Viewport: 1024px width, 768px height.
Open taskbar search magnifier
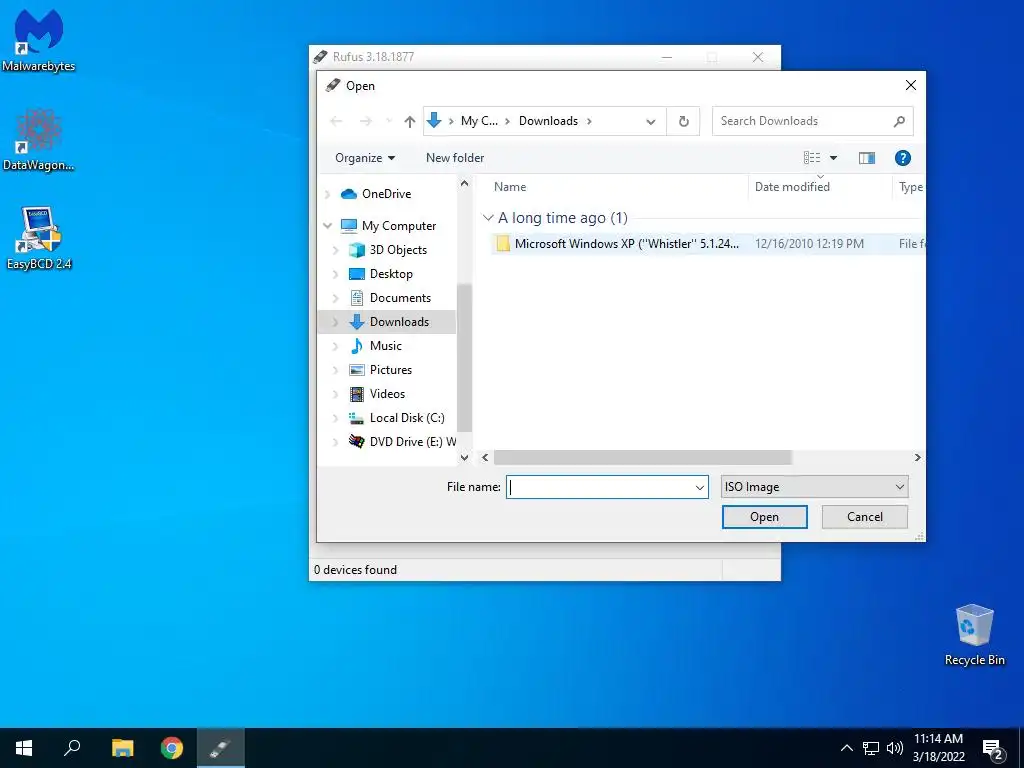pos(72,748)
